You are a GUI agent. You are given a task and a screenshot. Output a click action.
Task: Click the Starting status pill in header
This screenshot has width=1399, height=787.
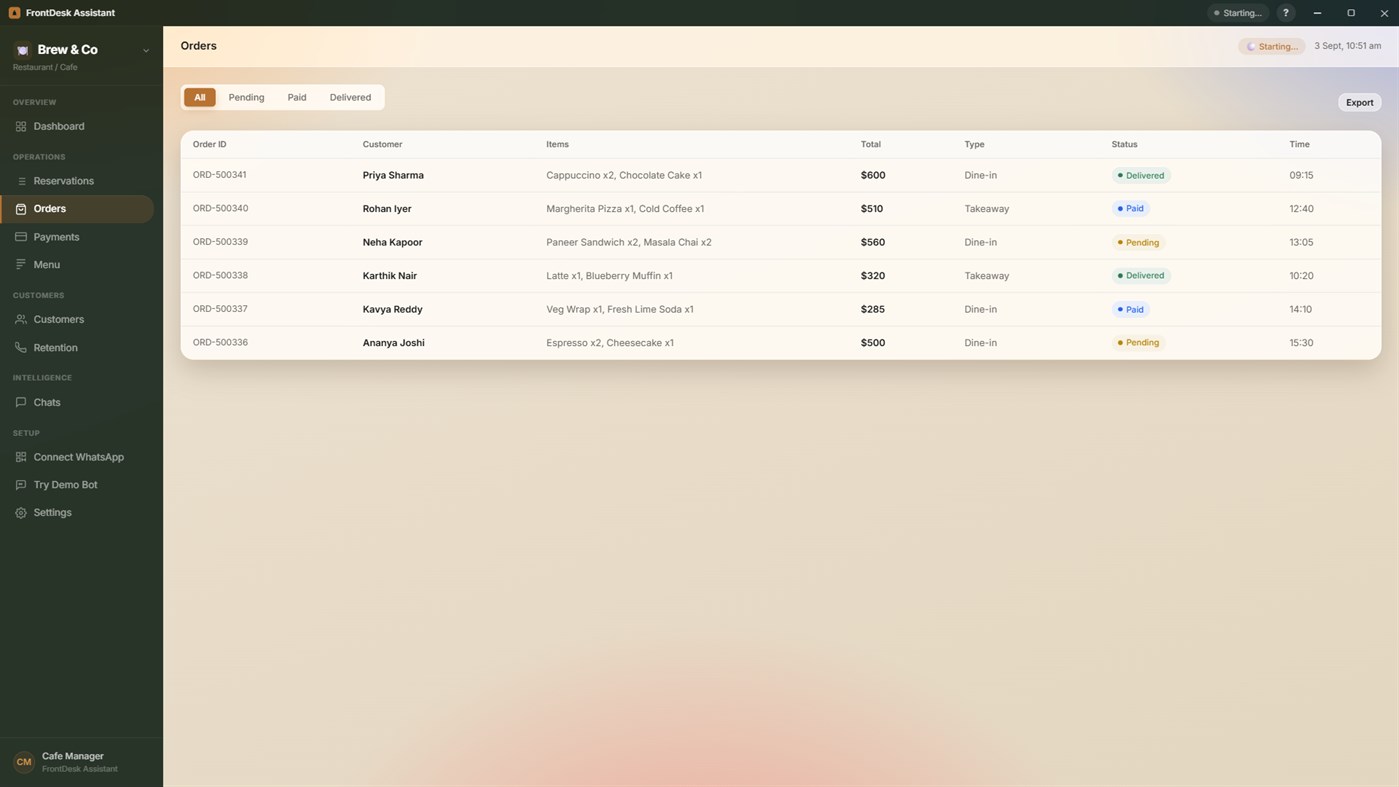(x=1272, y=46)
